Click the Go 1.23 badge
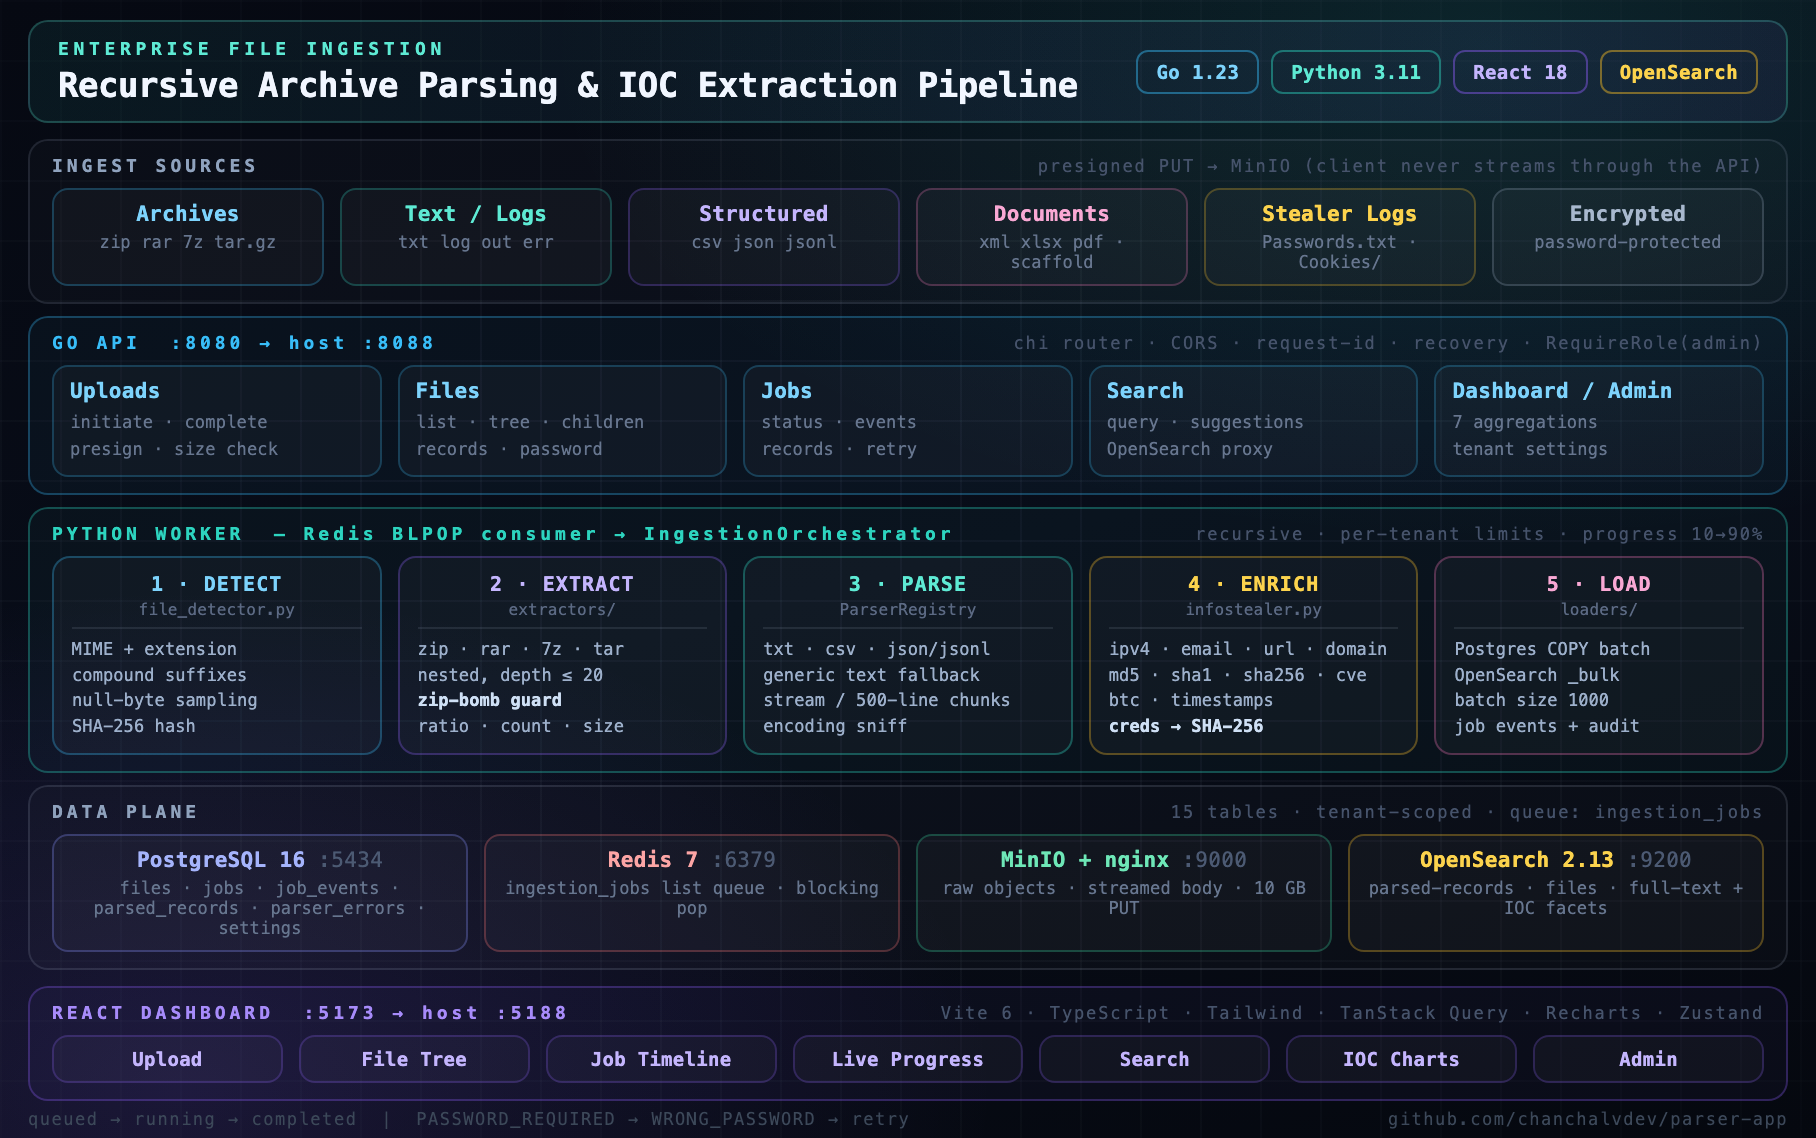The height and width of the screenshot is (1138, 1816). (x=1197, y=72)
